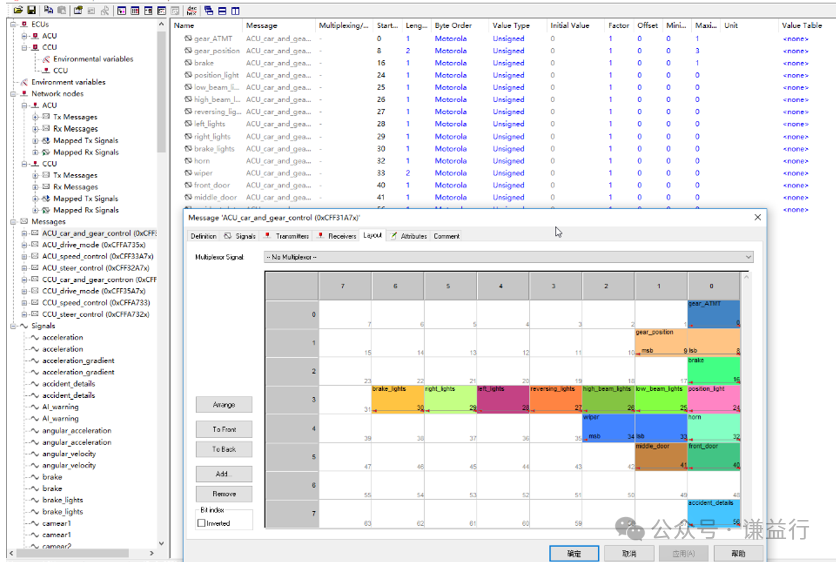Screen dimensions: 836x562
Task: Expand the CCU_steer_control message node
Action: tap(24, 314)
